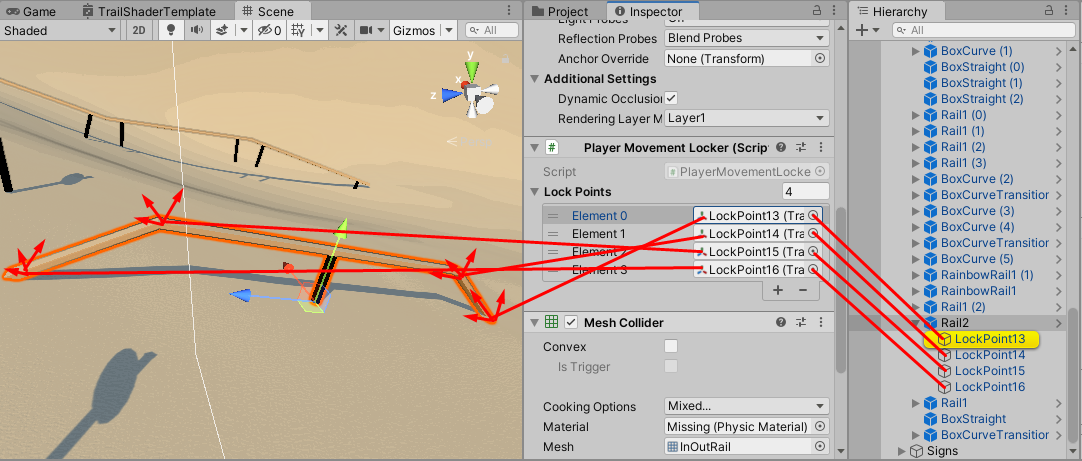Open effects dropdown arrow next to skybox icon
The image size is (1082, 461).
click(243, 30)
